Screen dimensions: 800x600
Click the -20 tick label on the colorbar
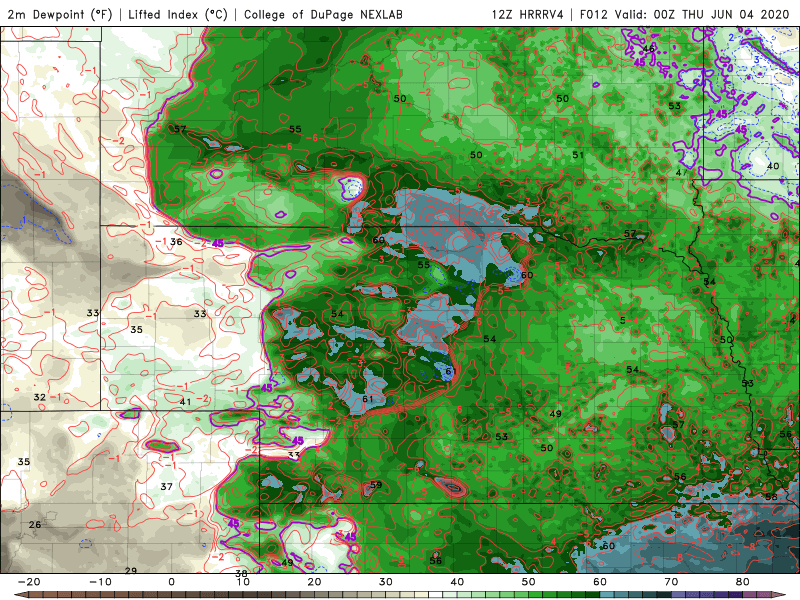29,582
